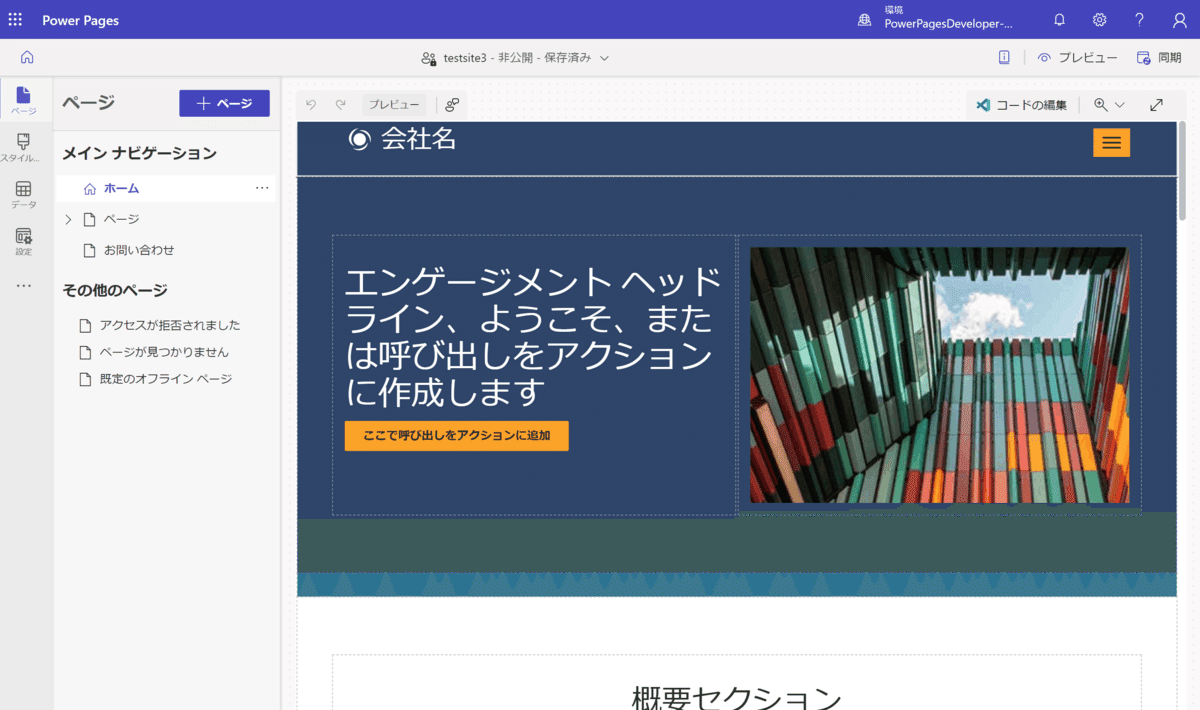1200x710 pixels.
Task: Select ページが見つかりません page
Action: point(163,352)
